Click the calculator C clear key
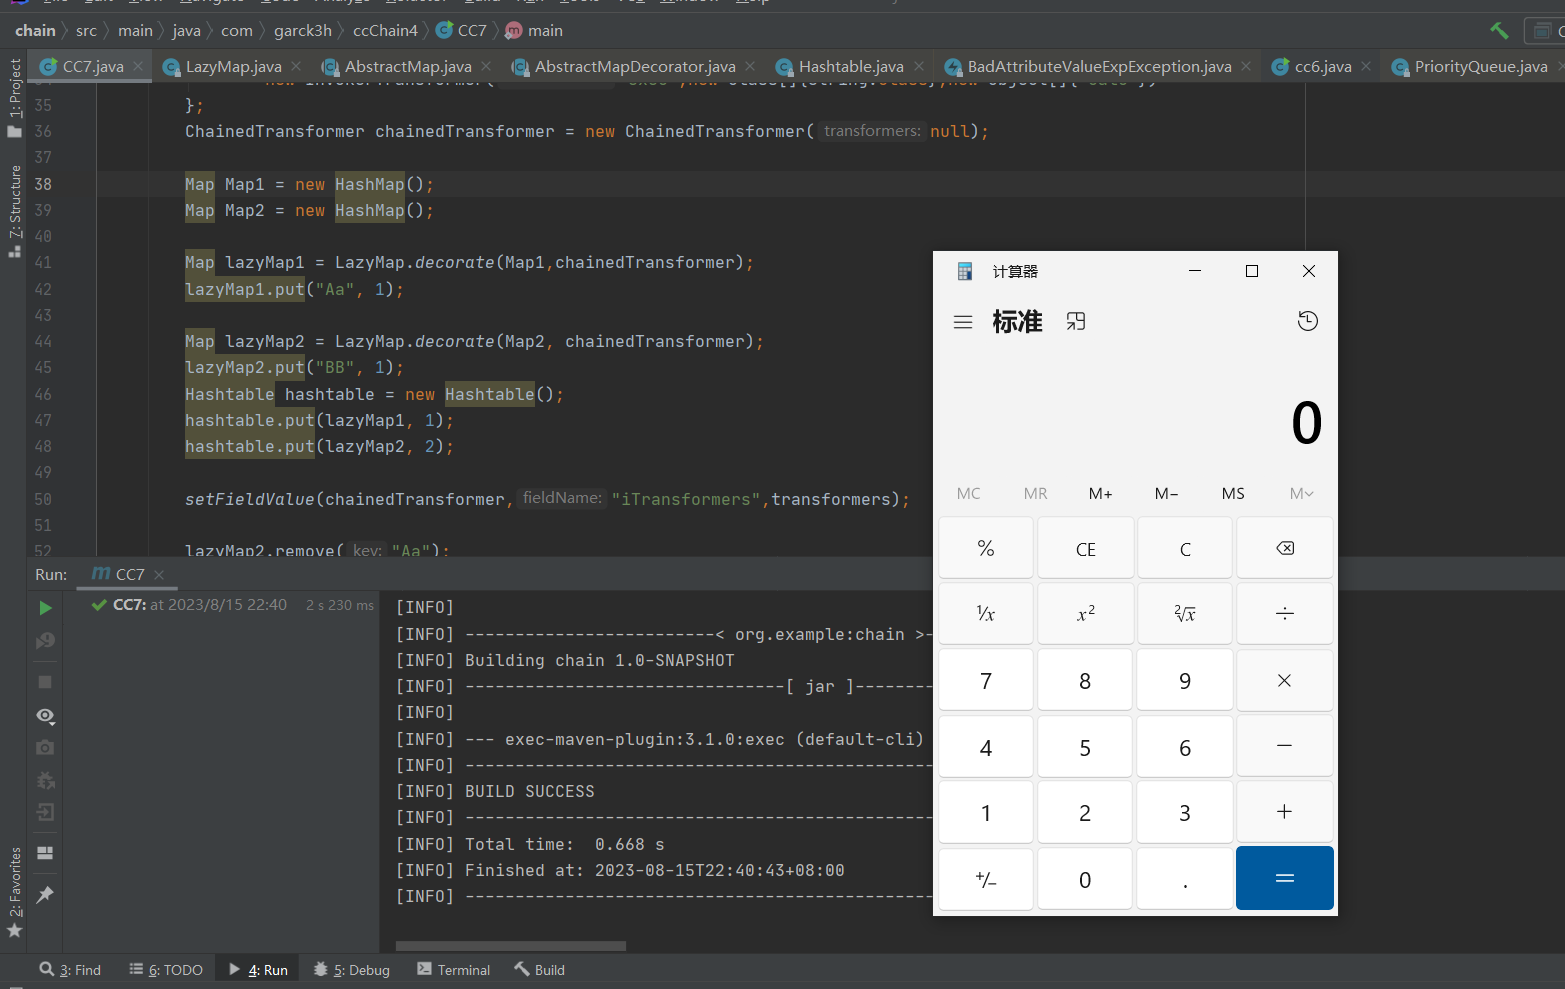Image resolution: width=1565 pixels, height=989 pixels. pyautogui.click(x=1185, y=548)
